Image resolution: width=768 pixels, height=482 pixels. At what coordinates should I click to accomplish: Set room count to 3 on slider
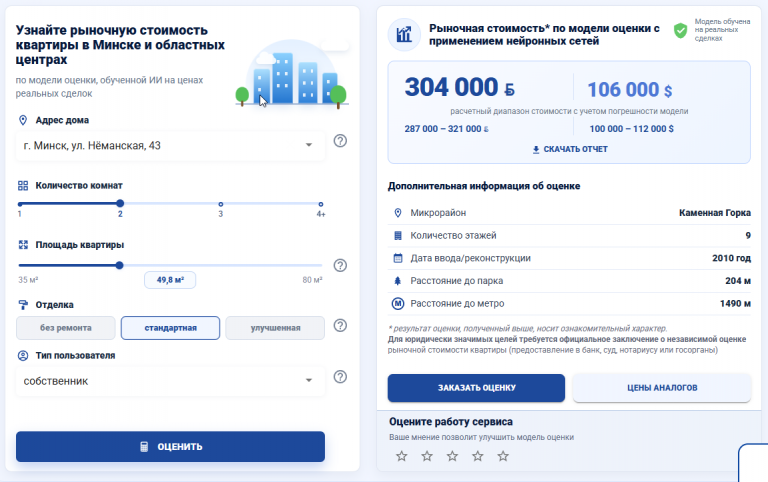pyautogui.click(x=220, y=204)
